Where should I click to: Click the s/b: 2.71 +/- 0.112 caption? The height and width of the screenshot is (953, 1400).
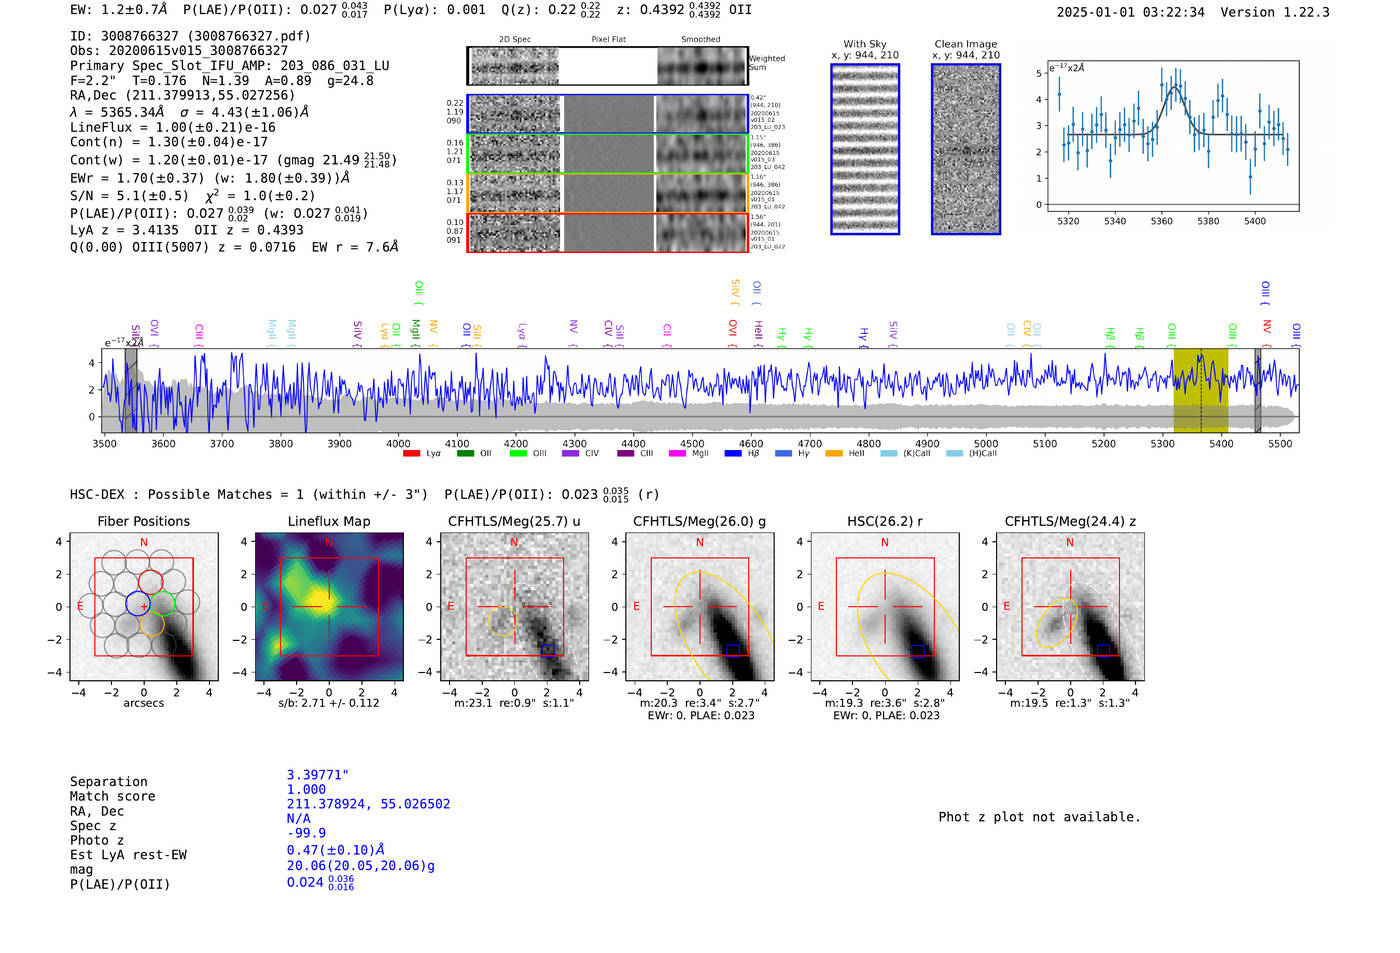coord(329,703)
